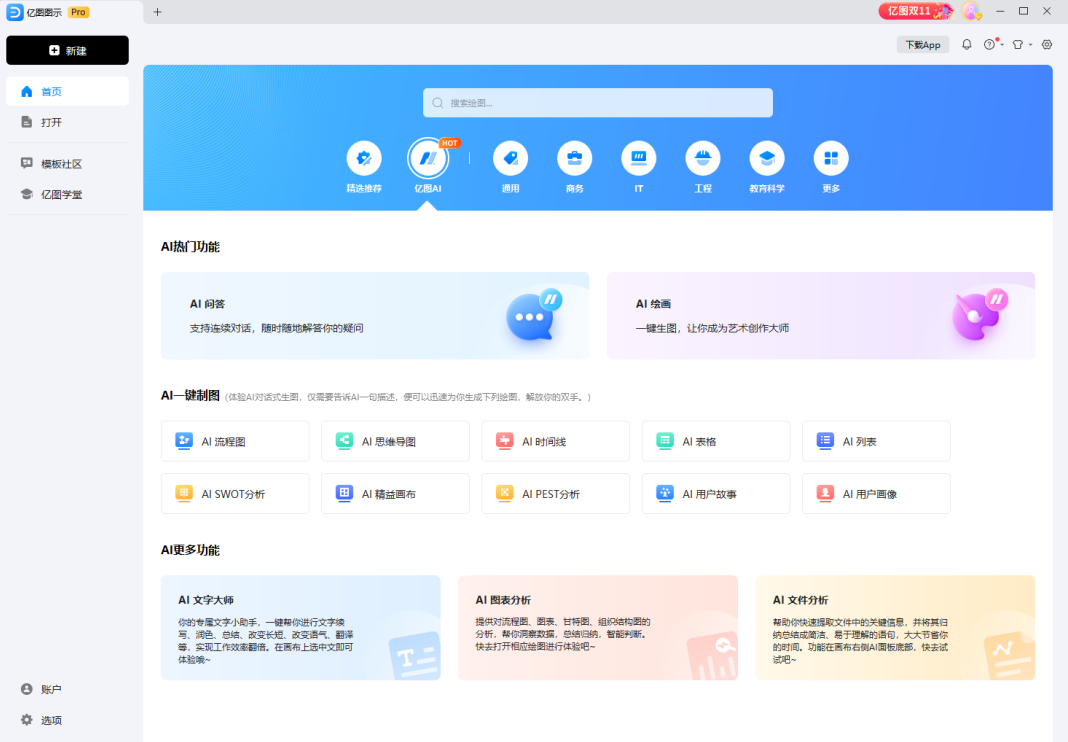Viewport: 1068px width, 742px height.
Task: Open the avatar account dropdown
Action: [x=971, y=11]
